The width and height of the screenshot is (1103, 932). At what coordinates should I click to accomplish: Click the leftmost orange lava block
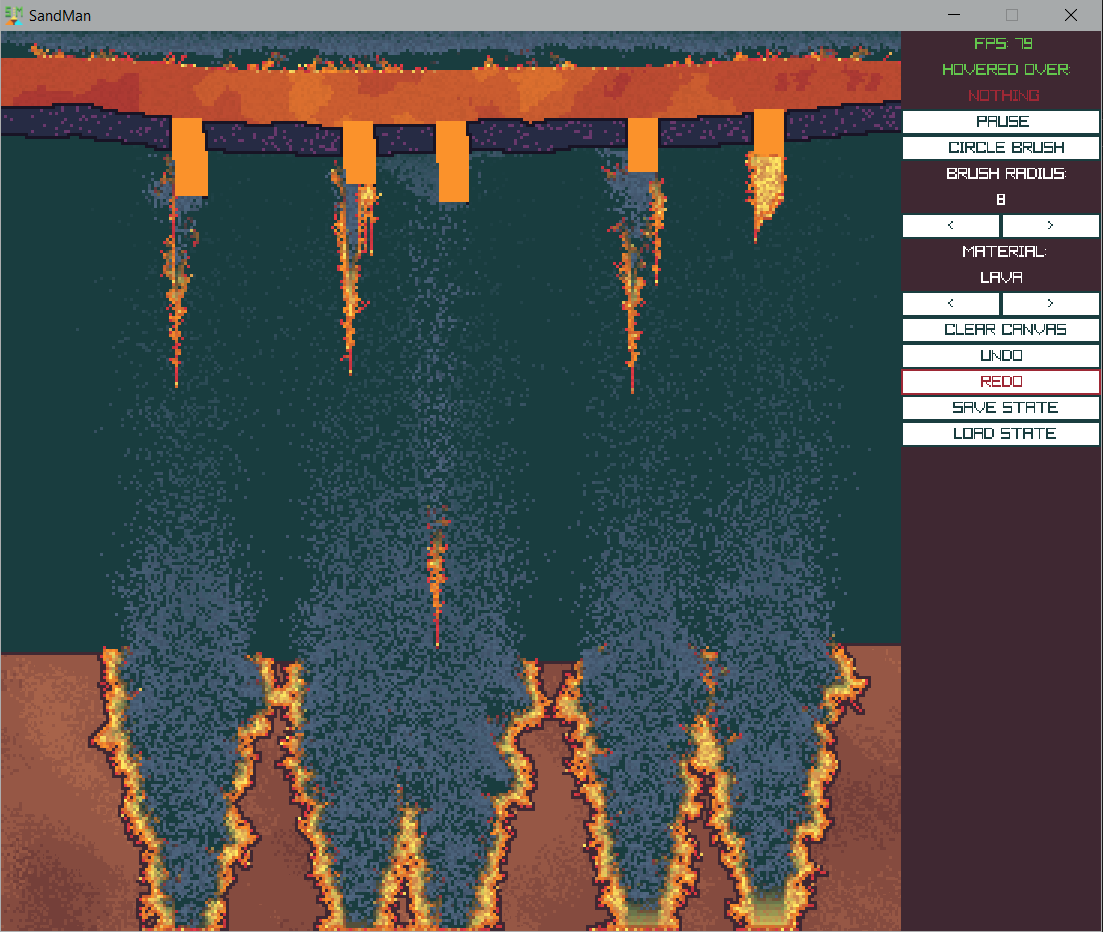pos(189,157)
